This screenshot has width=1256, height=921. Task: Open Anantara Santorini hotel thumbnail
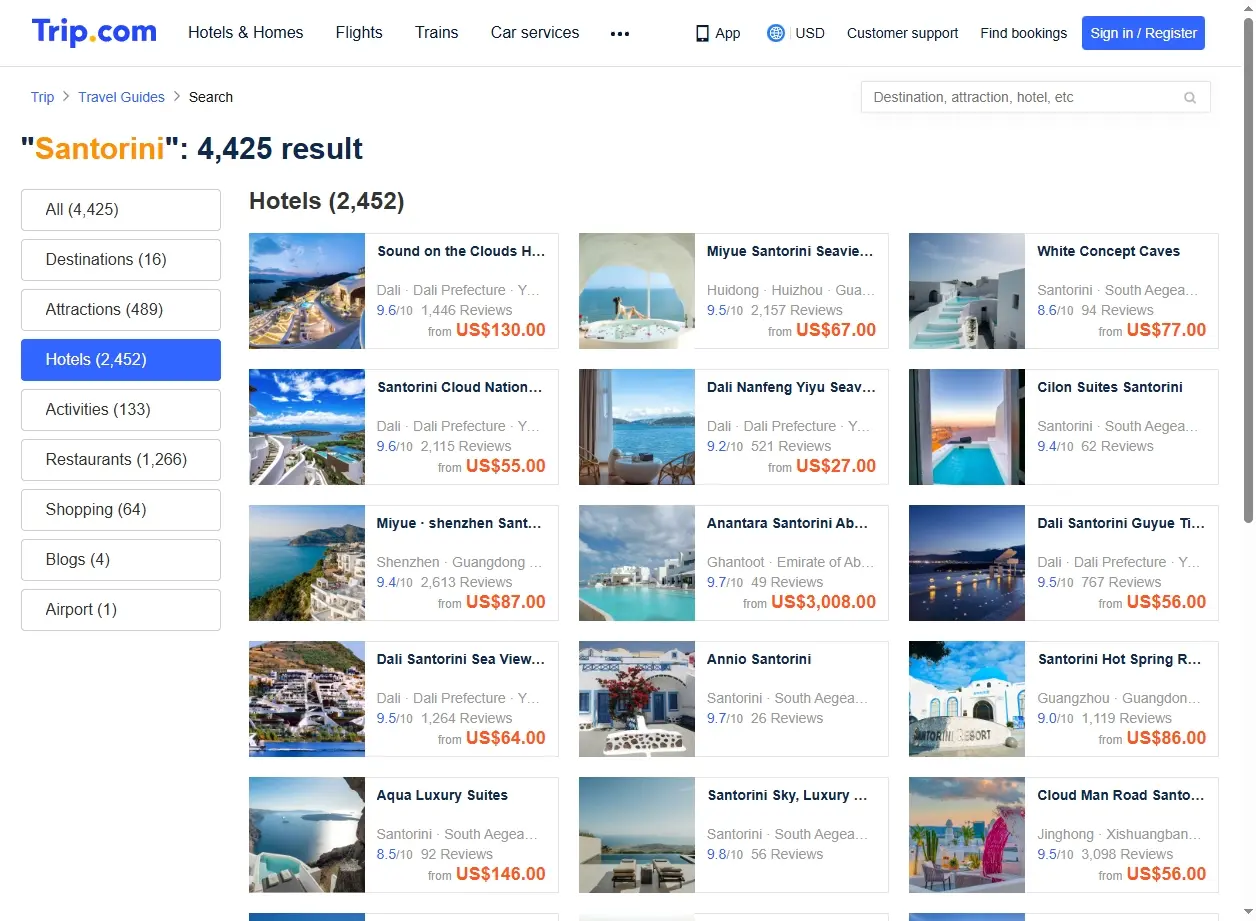[637, 563]
